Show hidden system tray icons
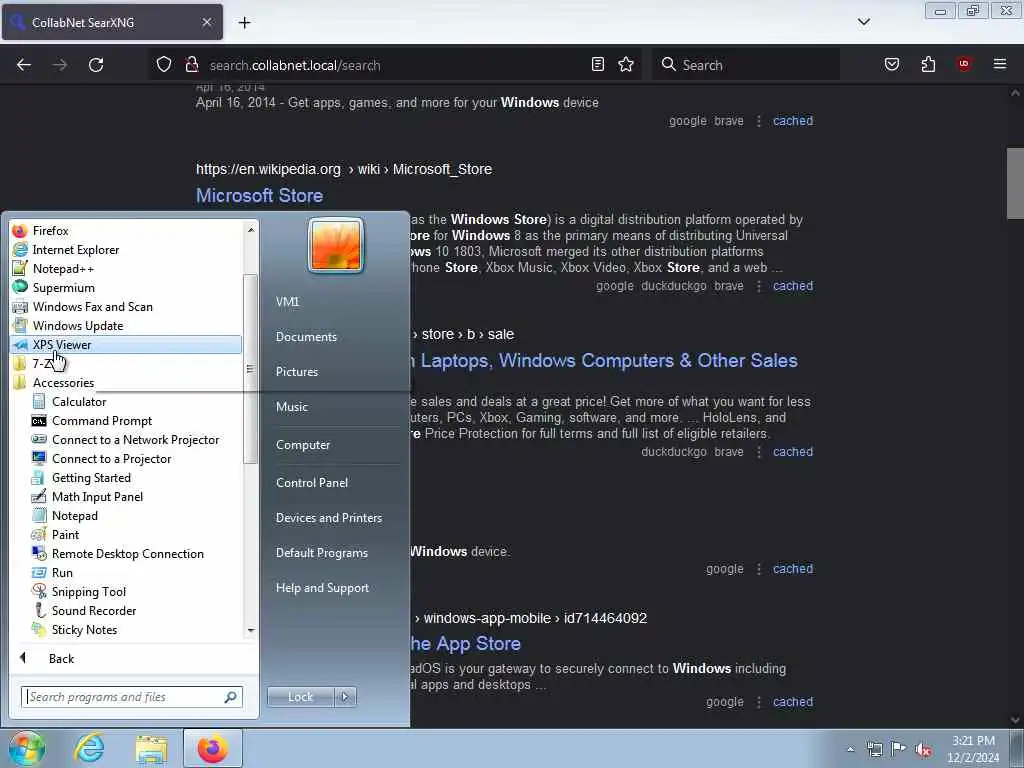Image resolution: width=1024 pixels, height=768 pixels. point(850,749)
